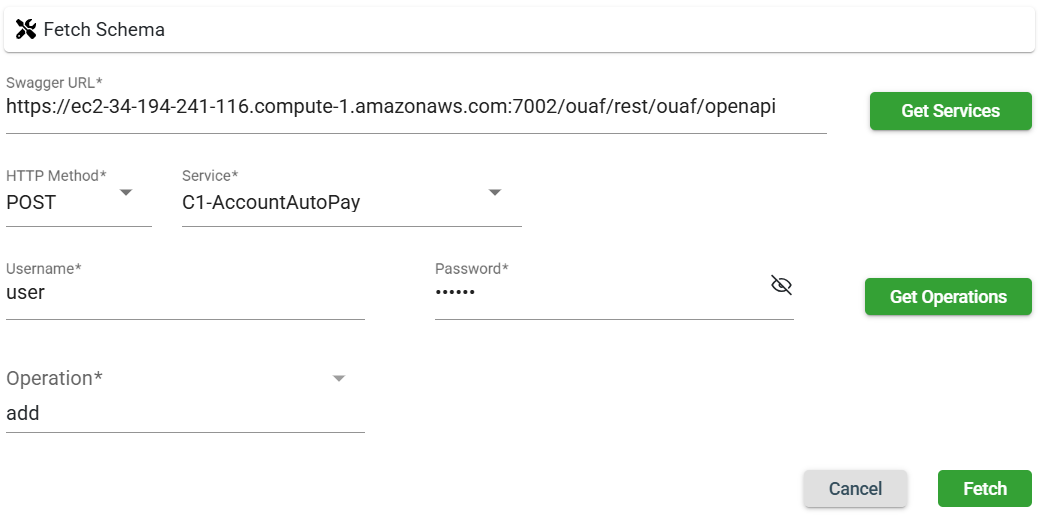Viewport: 1038px width, 517px height.
Task: Open the Service dropdown arrow
Action: (495, 192)
